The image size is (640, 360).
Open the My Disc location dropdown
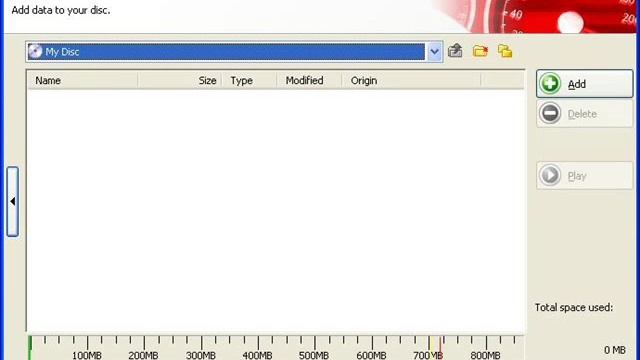coord(434,52)
